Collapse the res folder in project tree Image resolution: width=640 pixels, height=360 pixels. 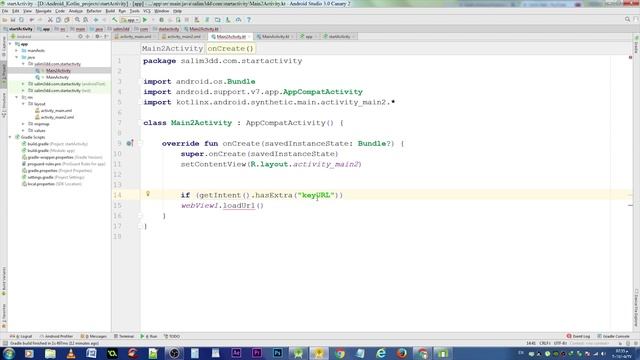(17, 97)
